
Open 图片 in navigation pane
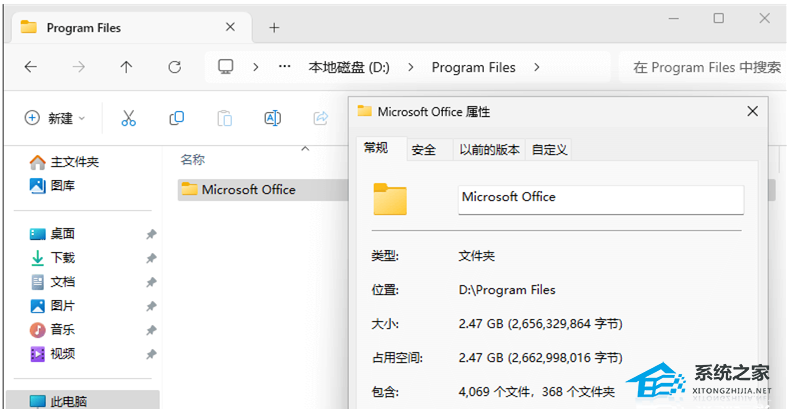pyautogui.click(x=52, y=306)
